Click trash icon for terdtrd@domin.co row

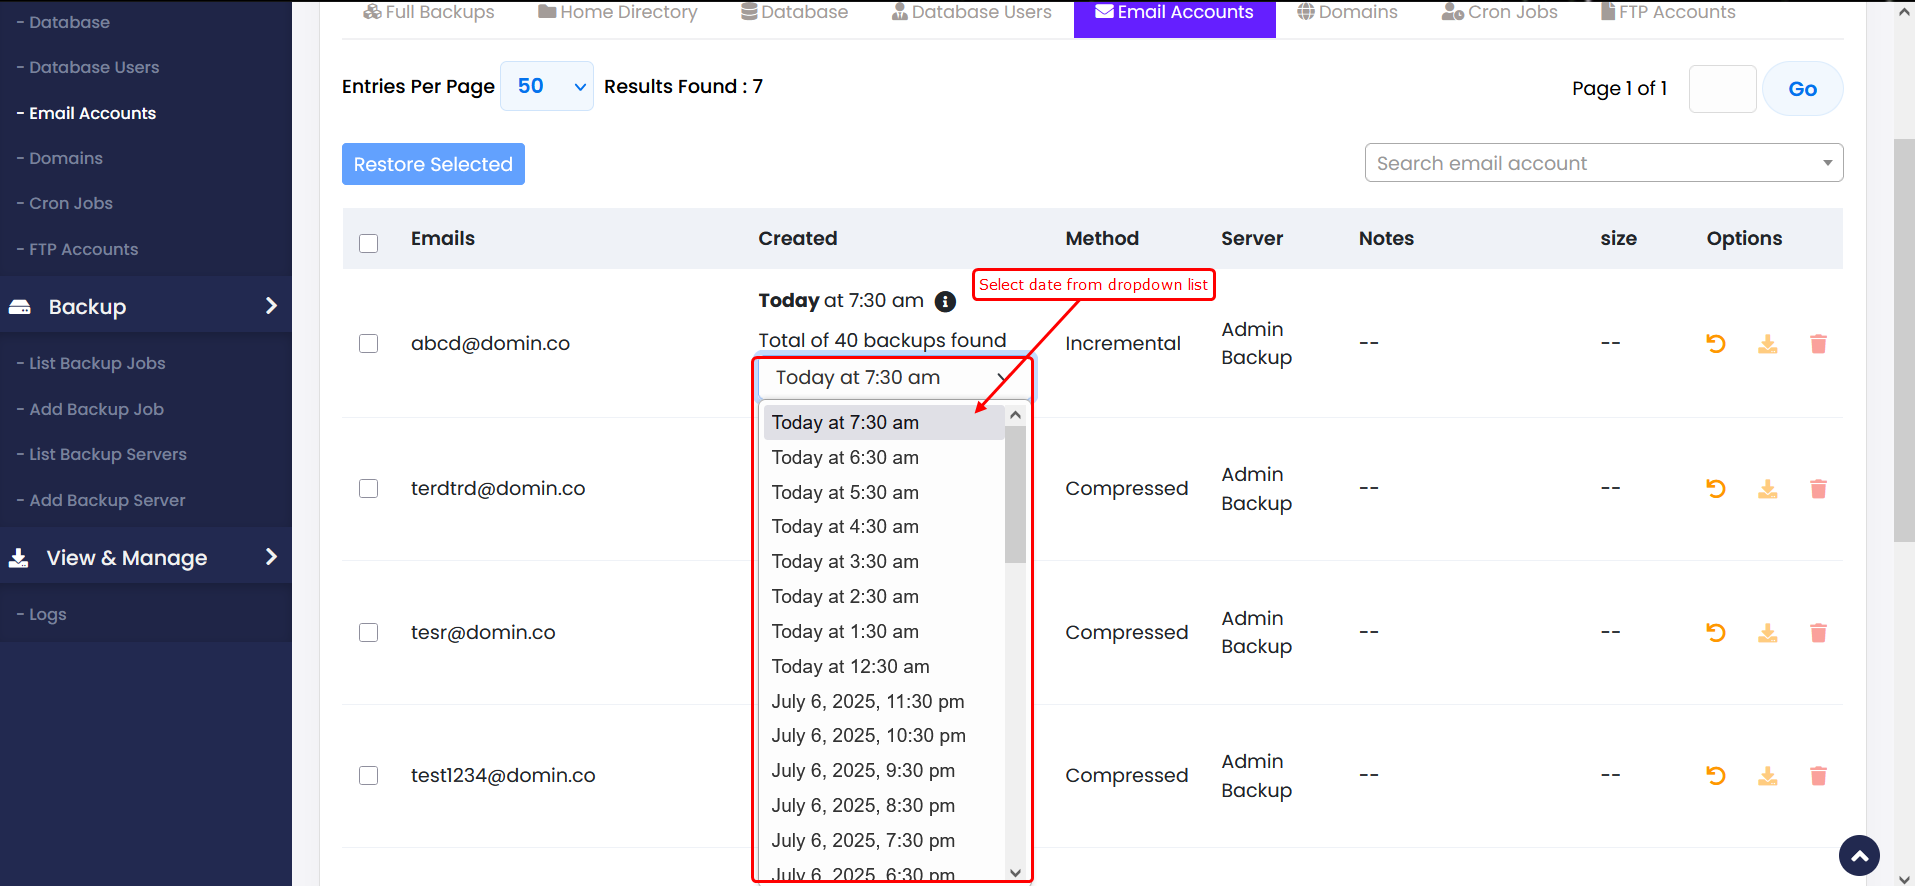(1818, 489)
